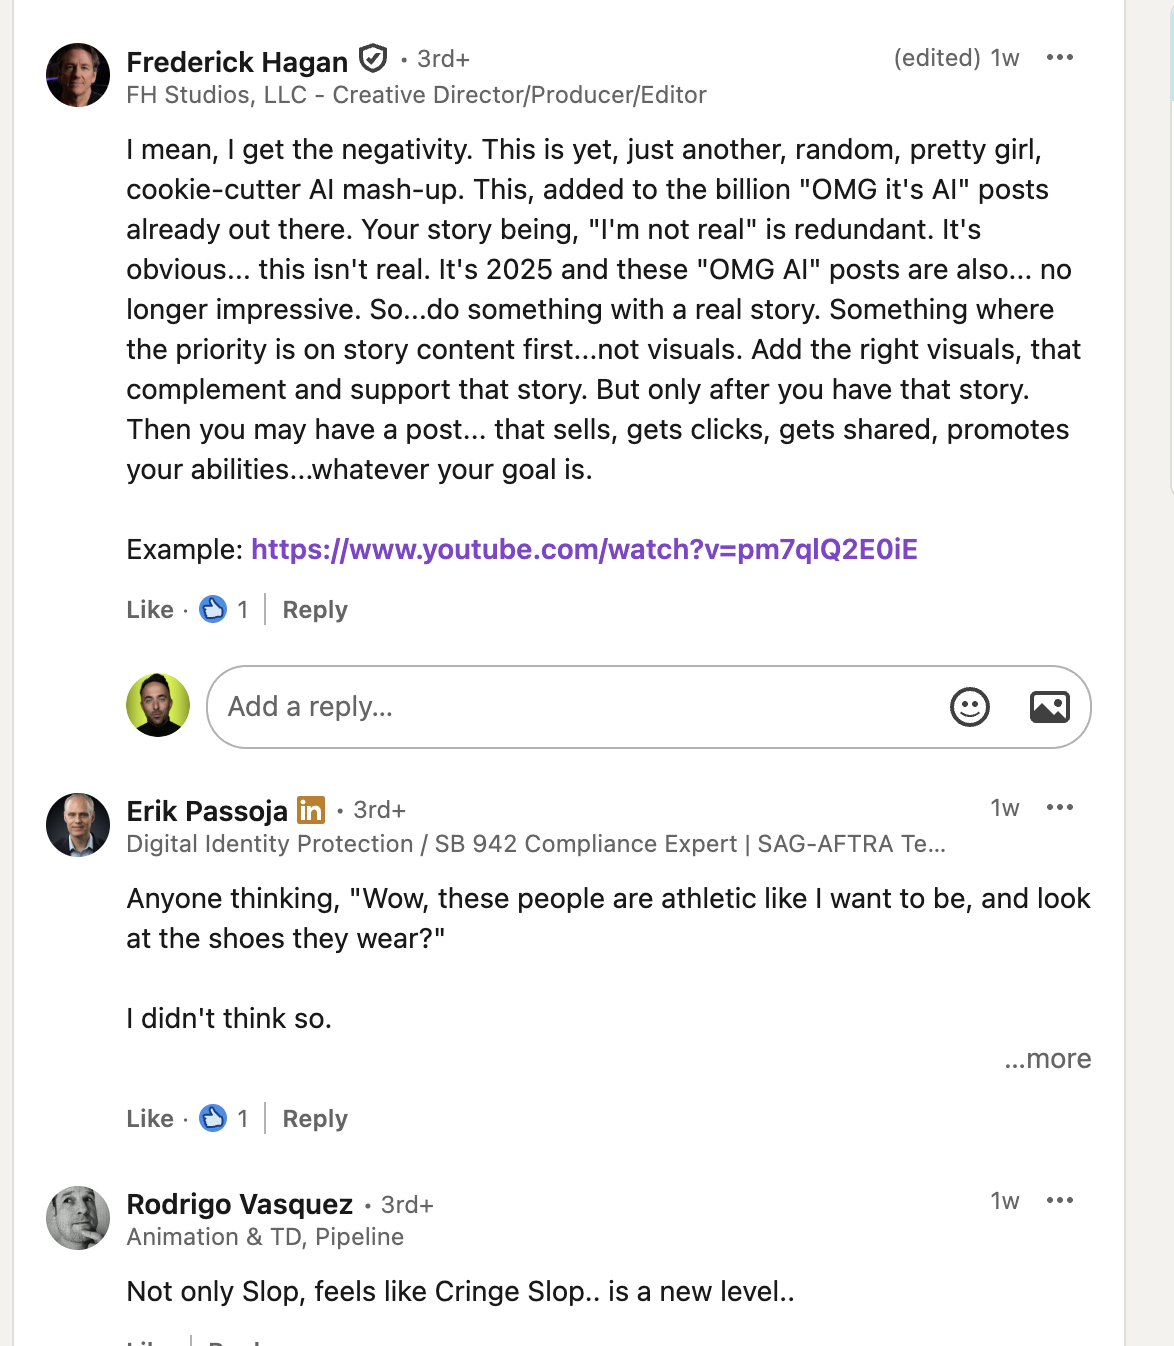Expand Erik's comment with …more
1174x1346 pixels.
click(1048, 1059)
